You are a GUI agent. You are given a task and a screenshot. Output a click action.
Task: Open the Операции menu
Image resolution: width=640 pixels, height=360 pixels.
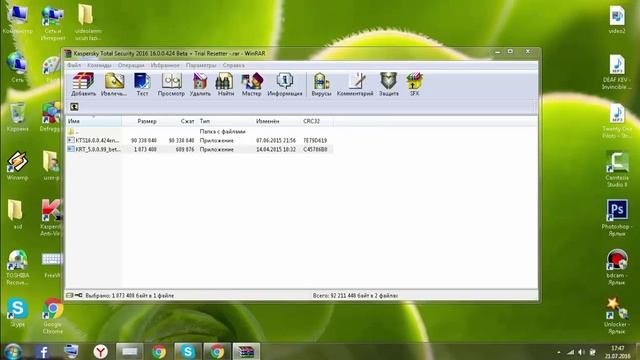[131, 65]
